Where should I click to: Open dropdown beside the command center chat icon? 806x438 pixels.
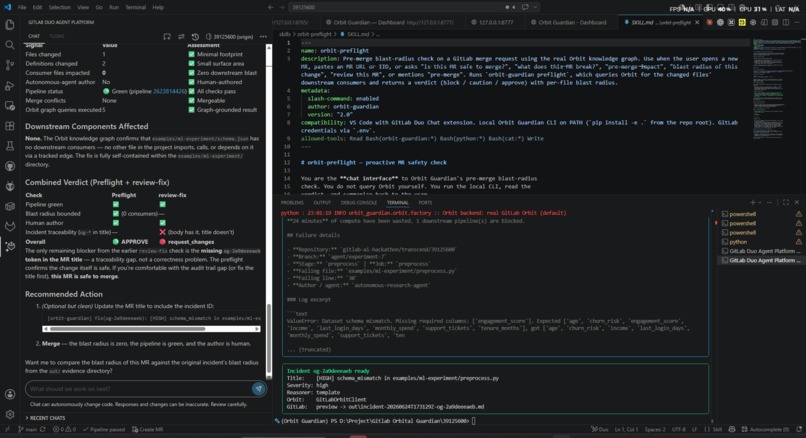(x=535, y=7)
